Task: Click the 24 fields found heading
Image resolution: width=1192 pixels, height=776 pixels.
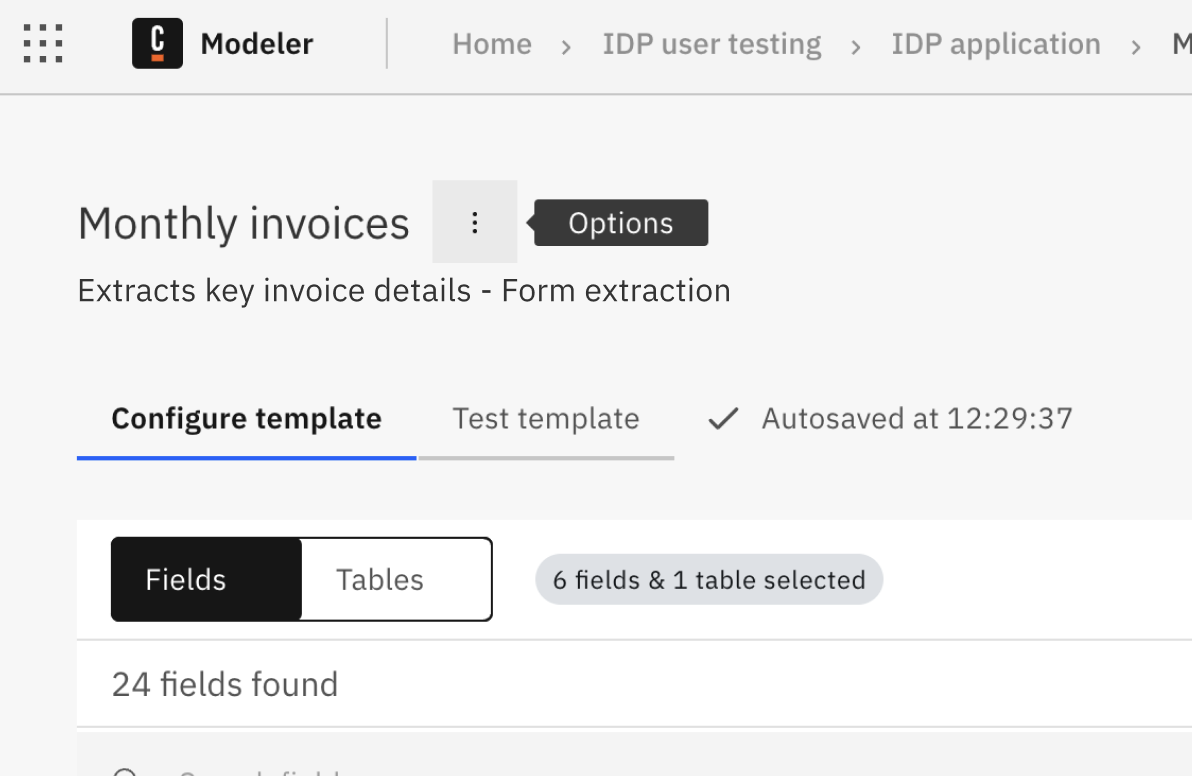Action: [225, 684]
